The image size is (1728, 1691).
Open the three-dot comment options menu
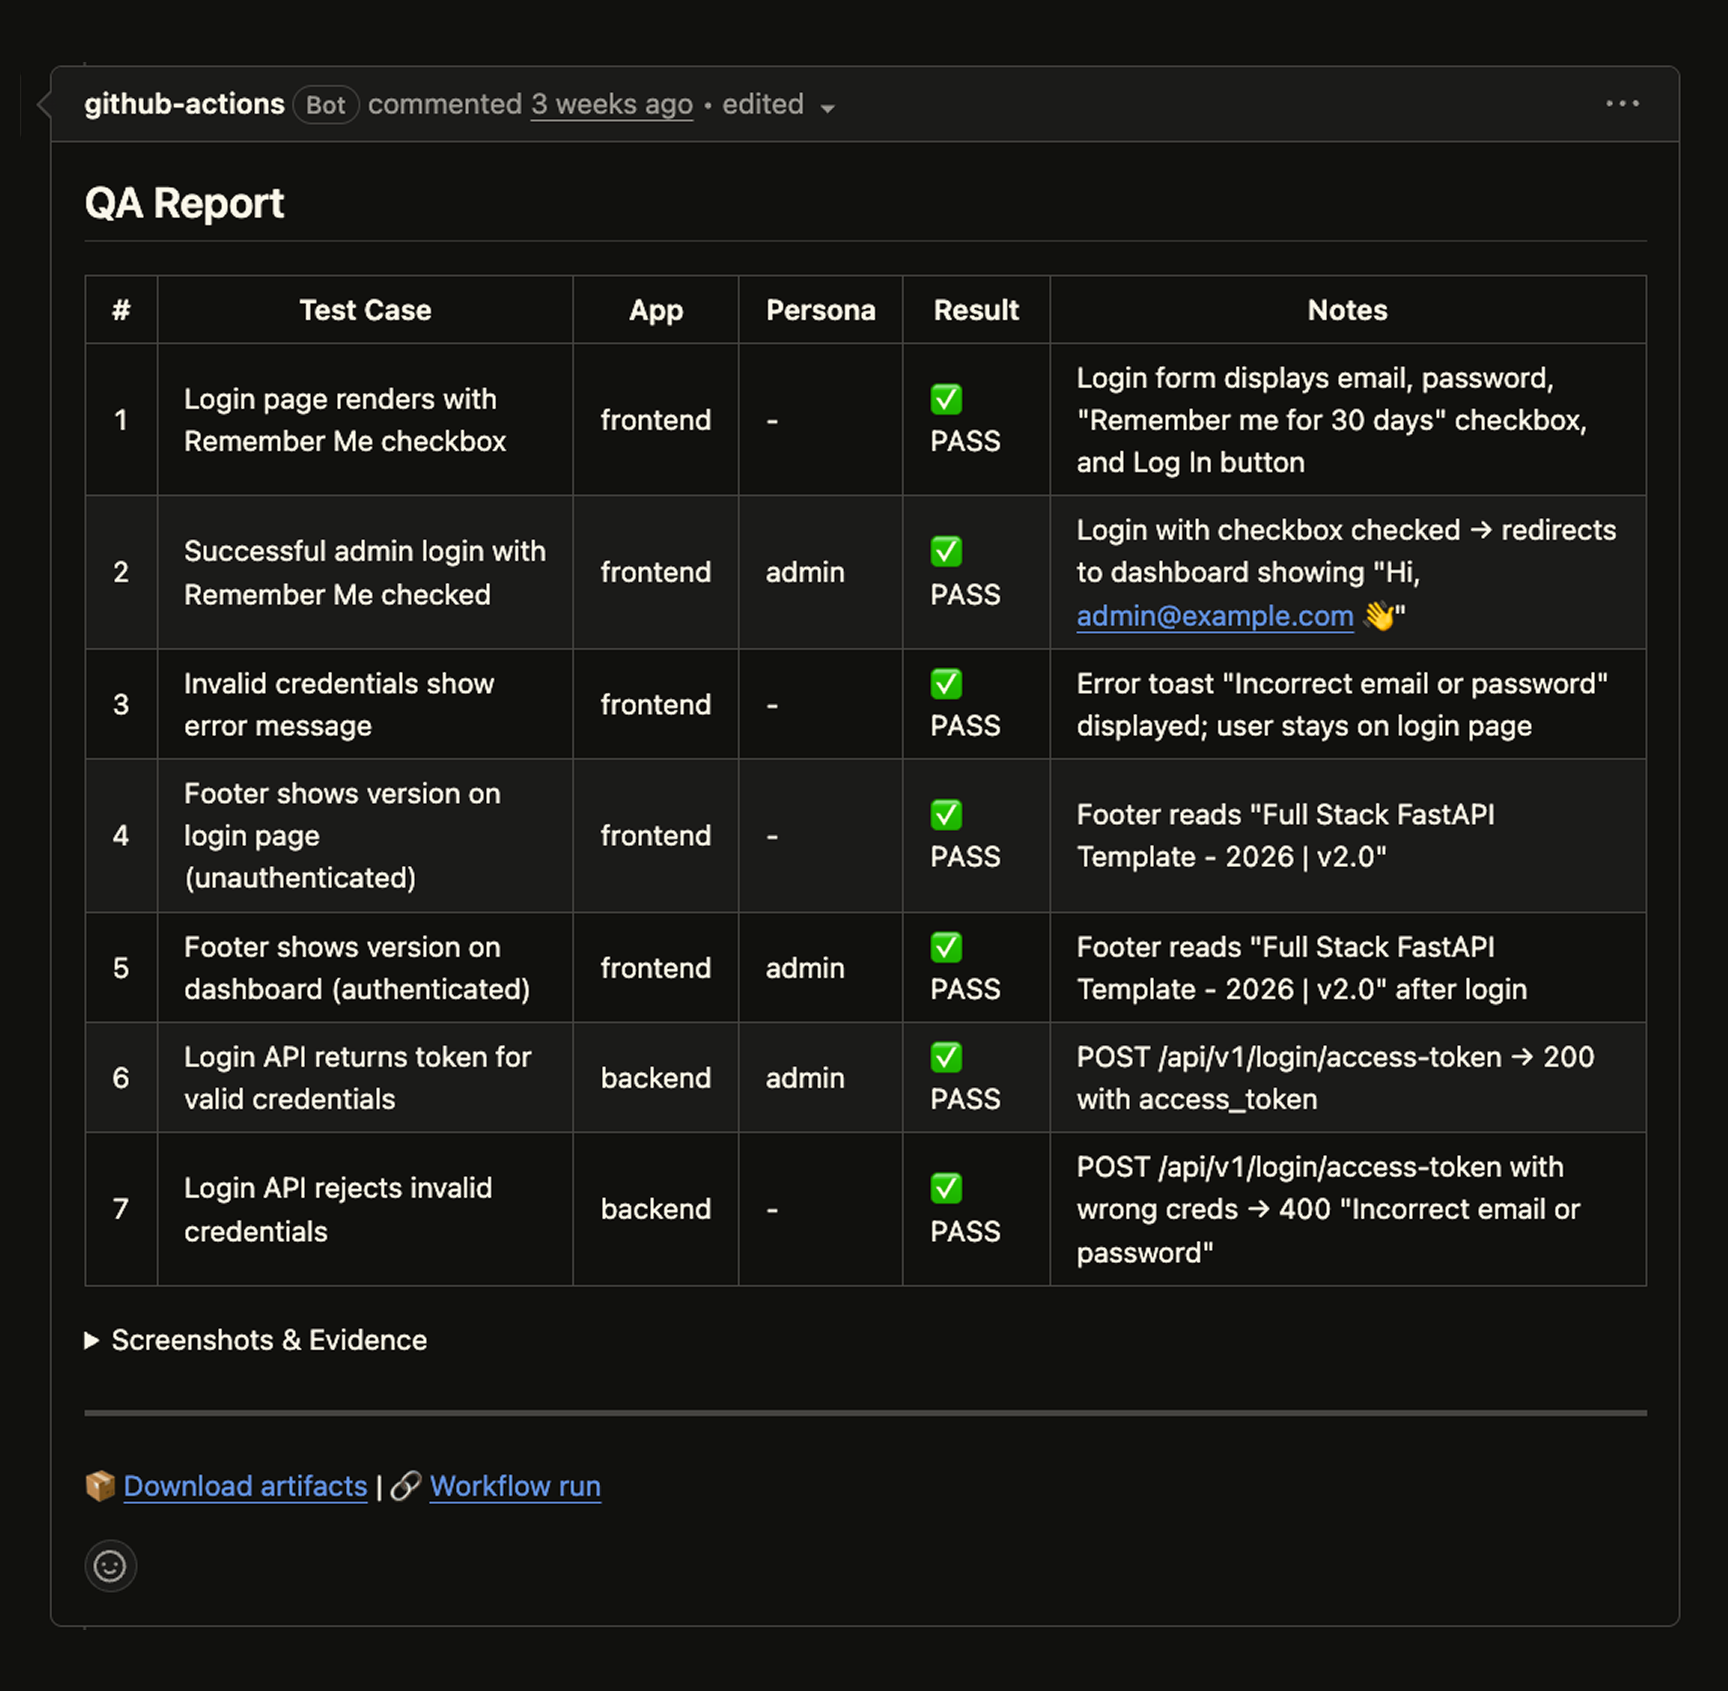(1621, 104)
